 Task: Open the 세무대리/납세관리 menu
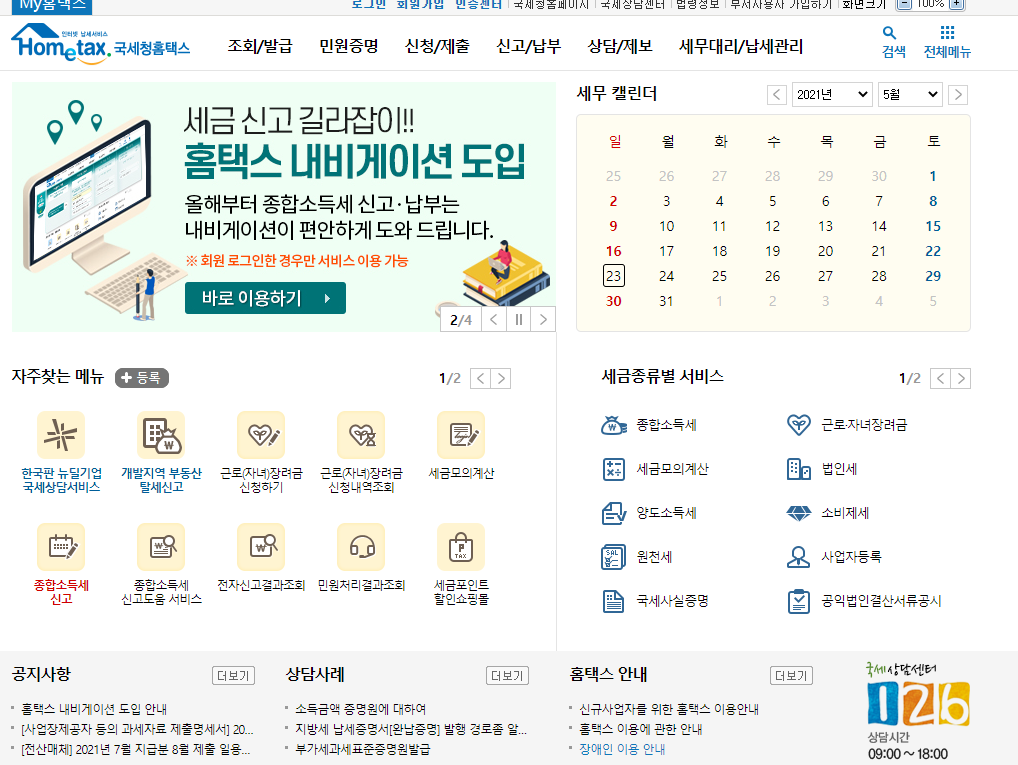click(x=741, y=46)
